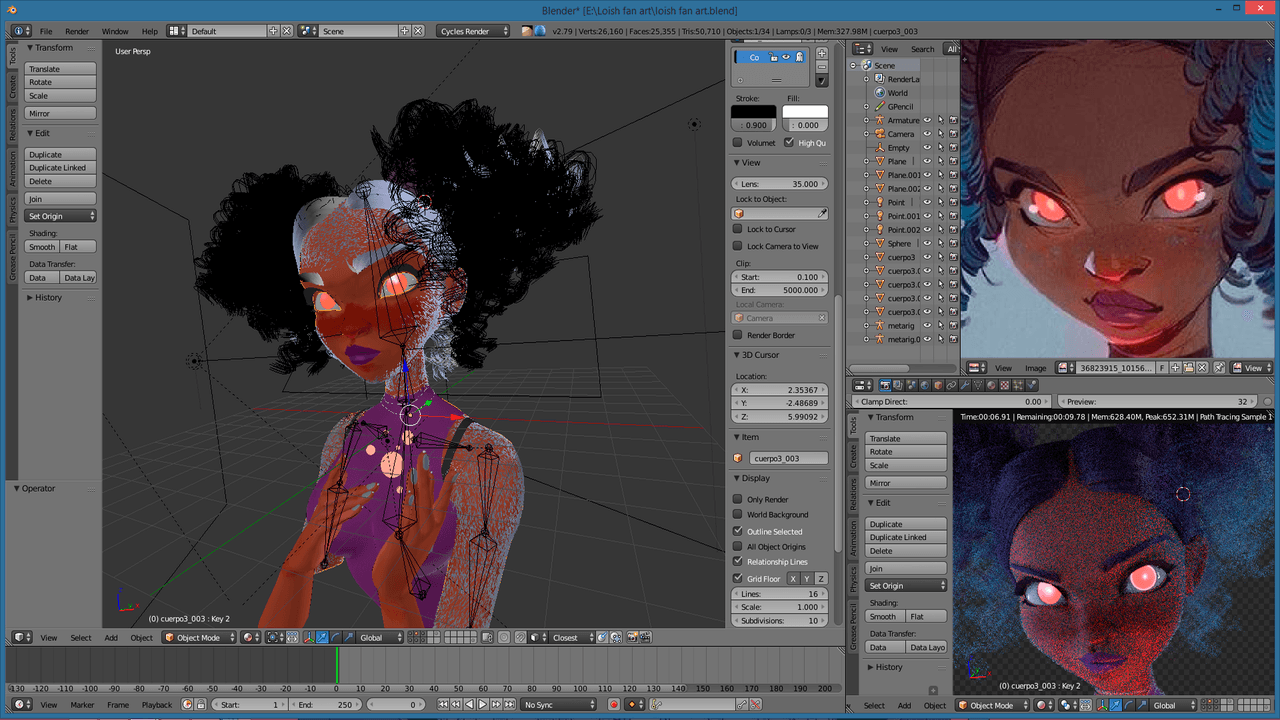Click the Lens 35.000 value slider
This screenshot has height=720, width=1280.
tap(780, 184)
